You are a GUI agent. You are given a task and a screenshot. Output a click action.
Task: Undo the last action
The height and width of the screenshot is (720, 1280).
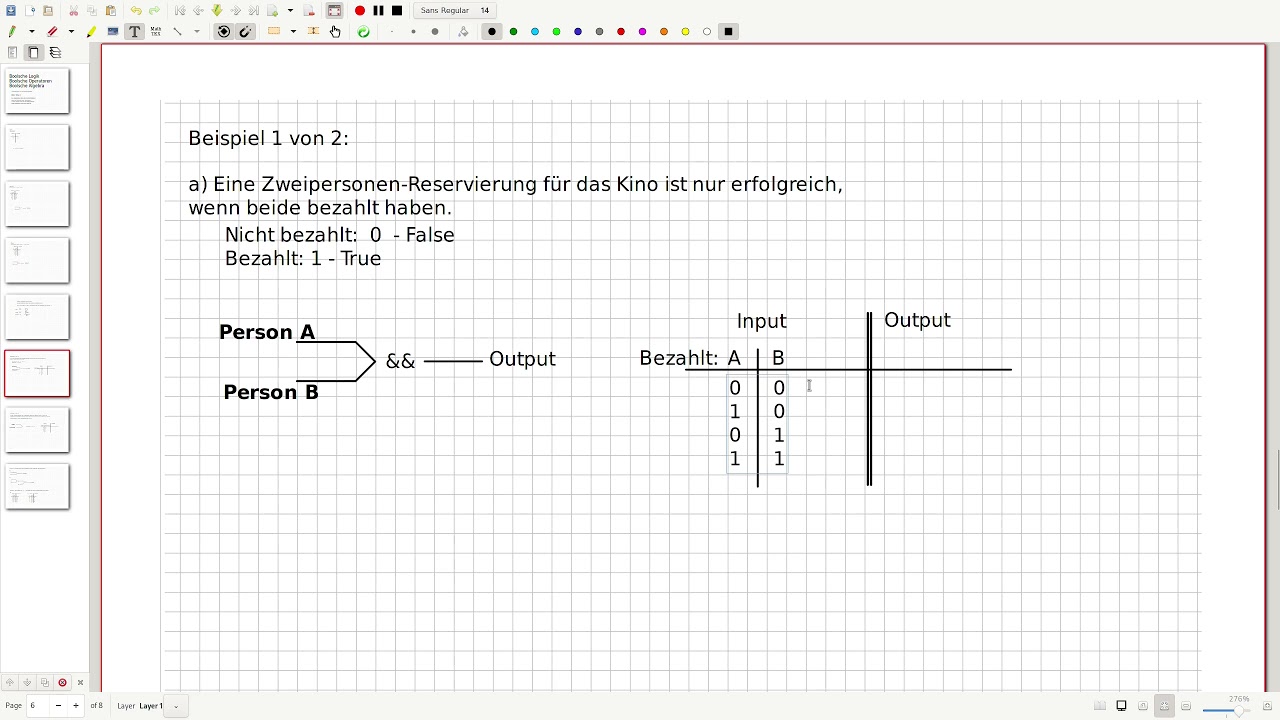pos(136,10)
